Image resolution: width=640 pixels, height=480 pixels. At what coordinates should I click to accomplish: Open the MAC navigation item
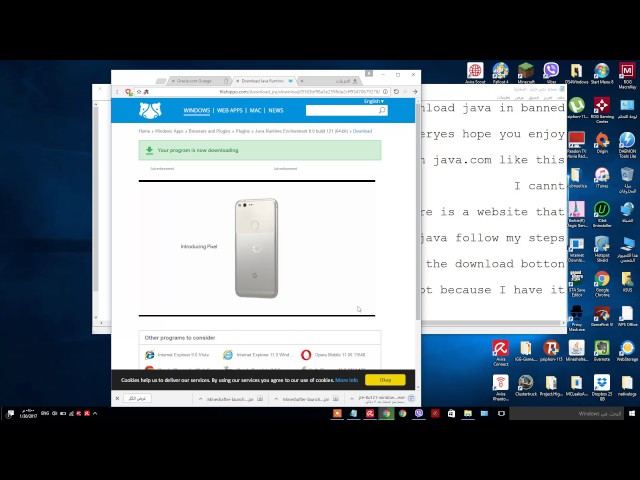coord(255,110)
